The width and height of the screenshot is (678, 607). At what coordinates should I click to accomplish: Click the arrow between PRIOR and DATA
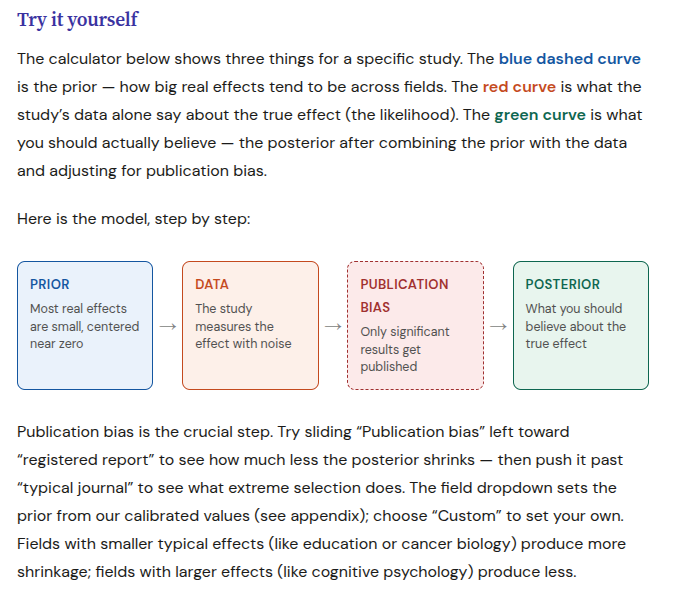pyautogui.click(x=168, y=326)
